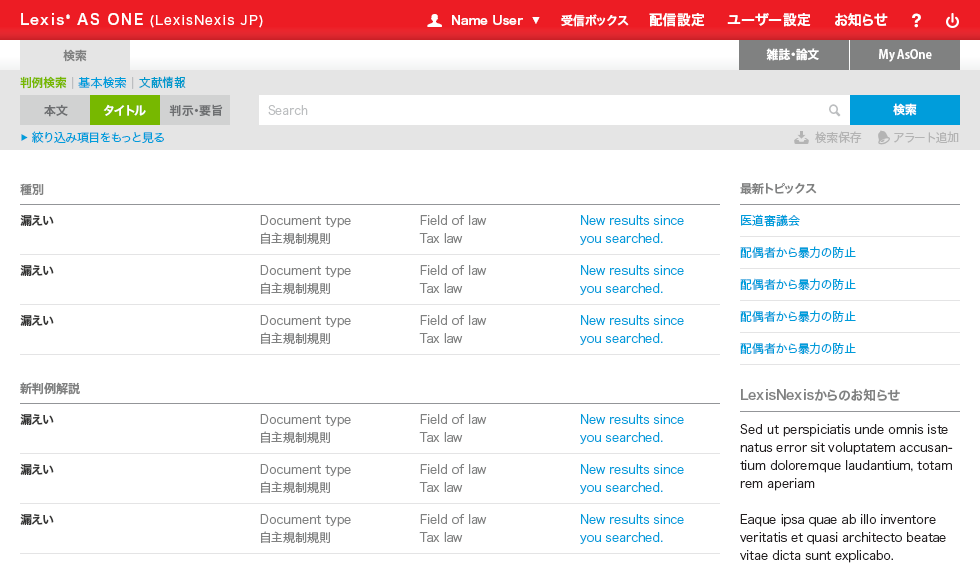Click the Search input field
Viewport: 980px width, 585px height.
click(554, 110)
